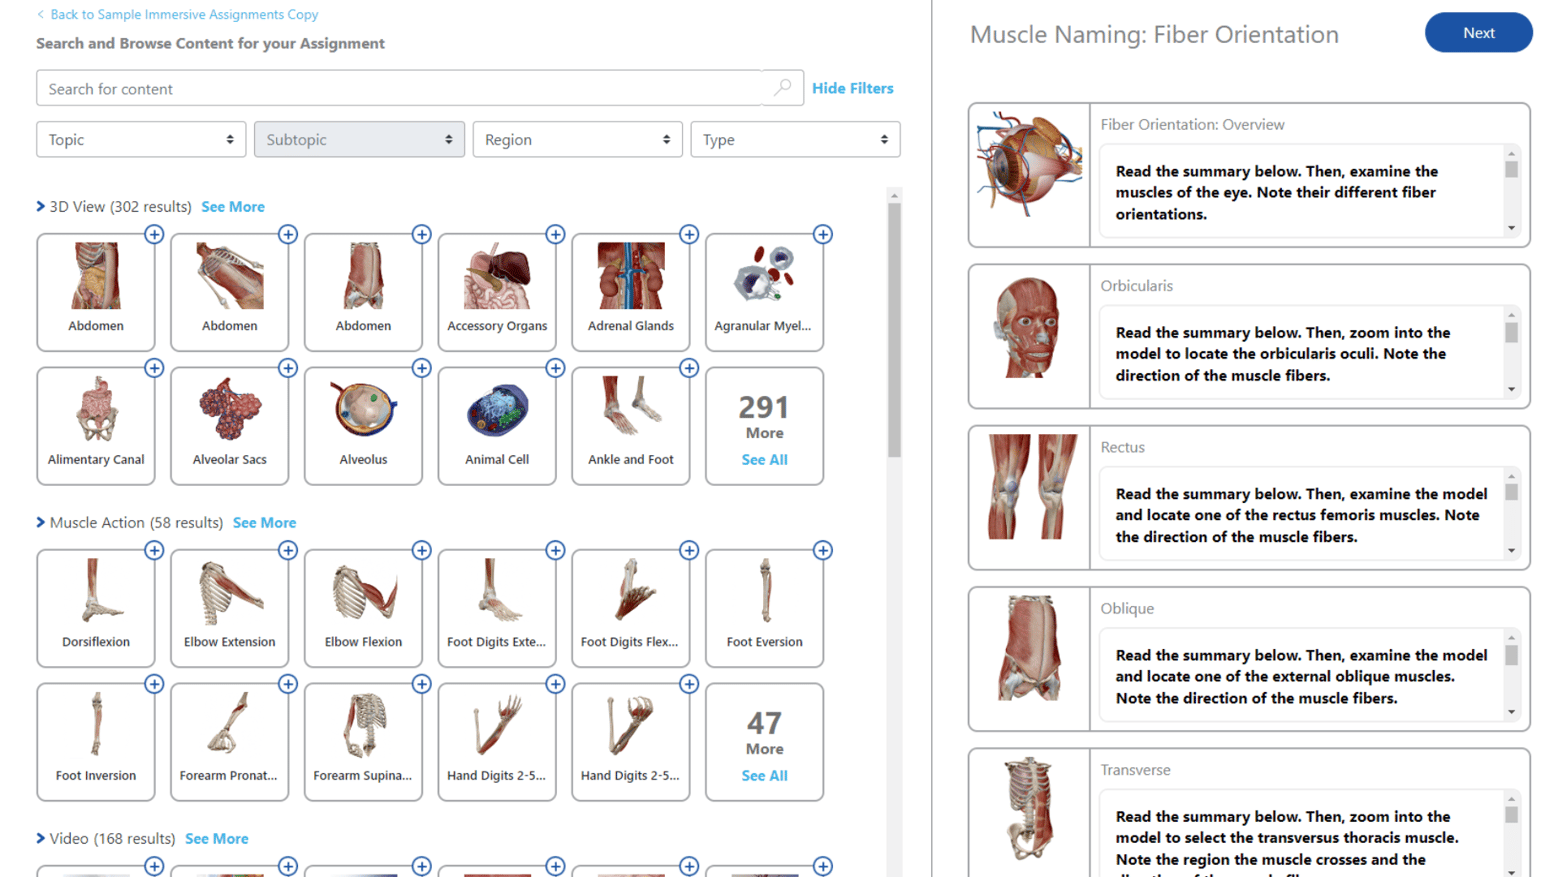Click the down scroll arrow in the Oblique card
This screenshot has height=877, width=1545.
click(x=1512, y=712)
